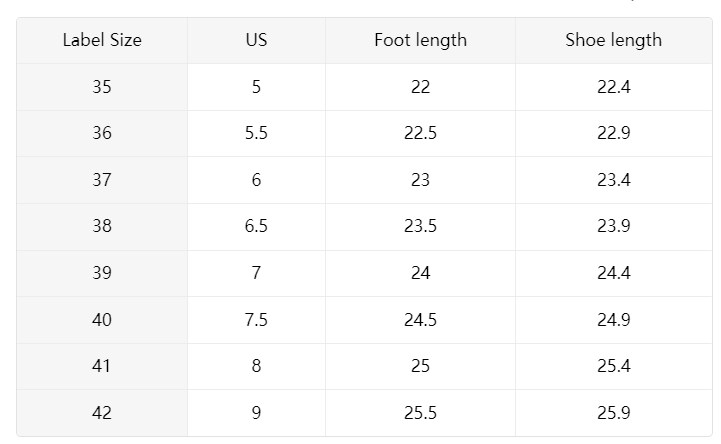Click shoe length 25.9 cell
This screenshot has width=721, height=444.
pos(614,413)
